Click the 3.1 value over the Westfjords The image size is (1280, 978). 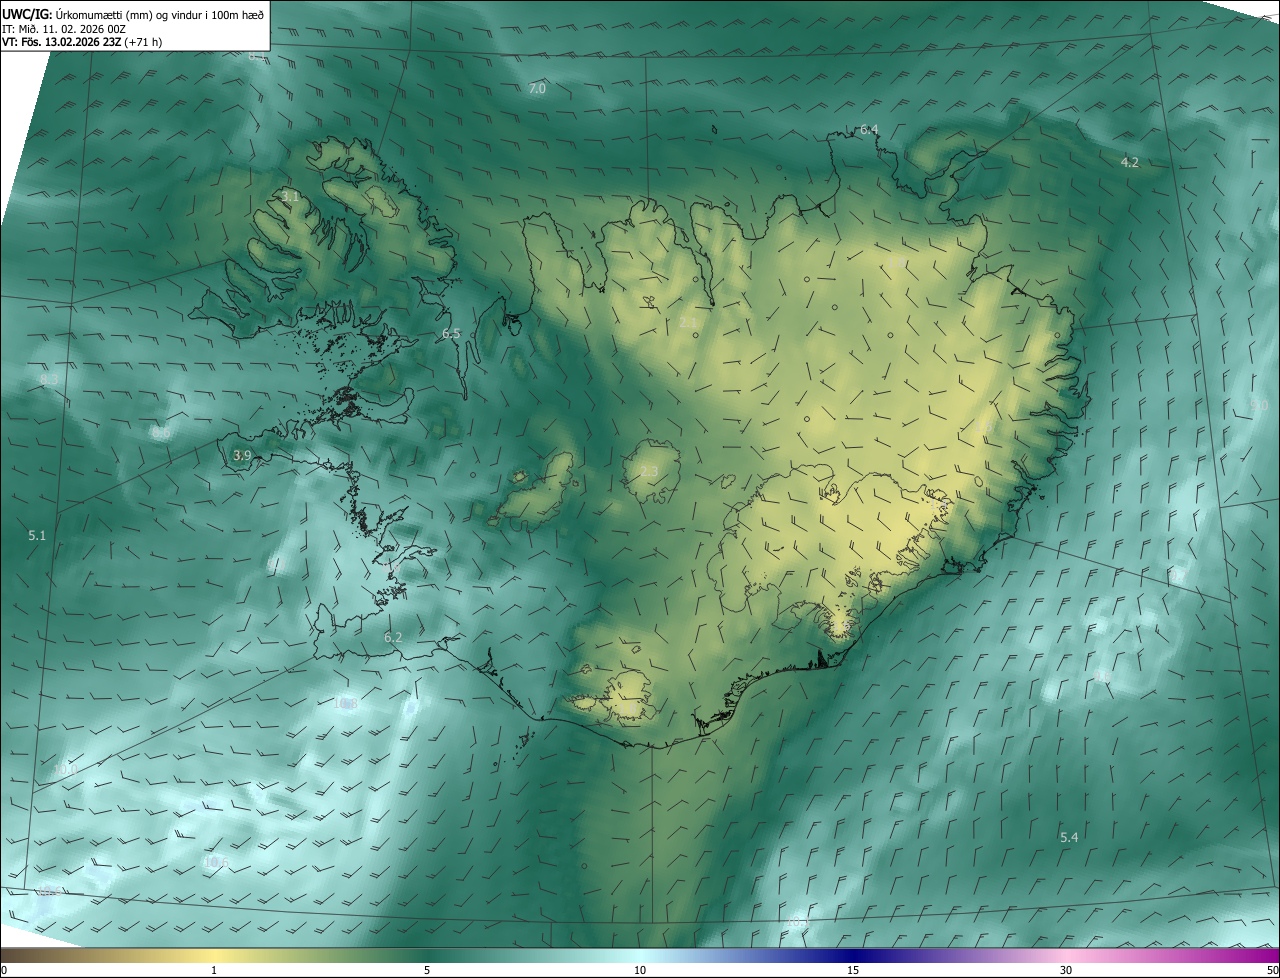point(290,197)
